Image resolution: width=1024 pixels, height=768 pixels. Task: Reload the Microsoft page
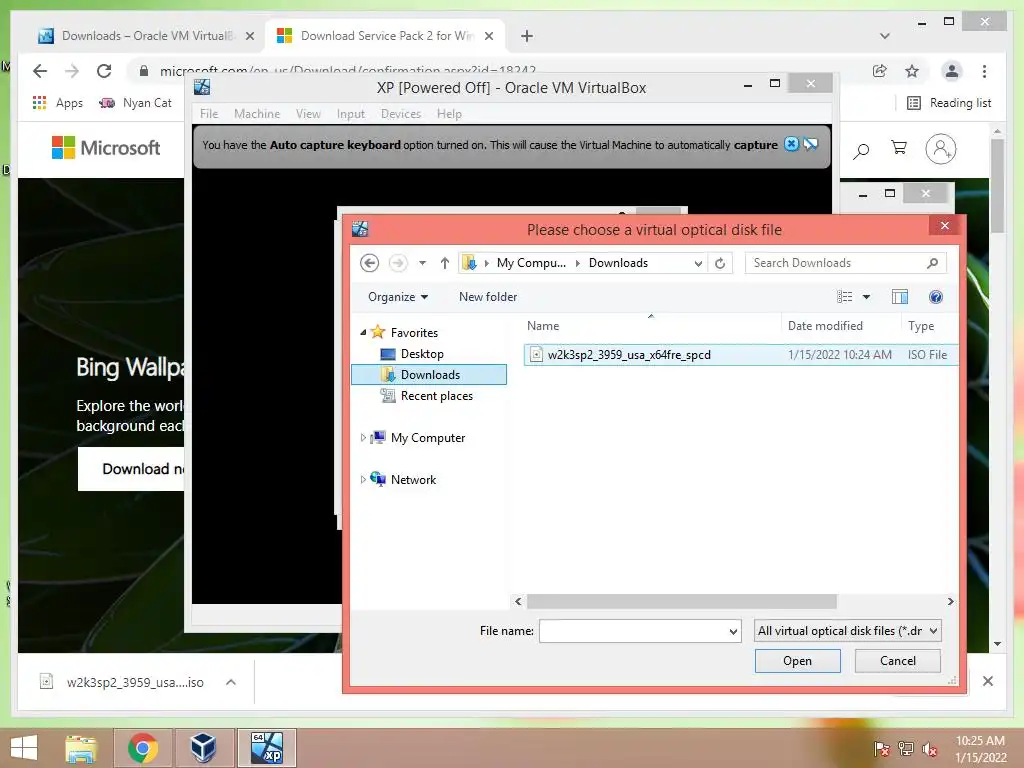point(104,71)
